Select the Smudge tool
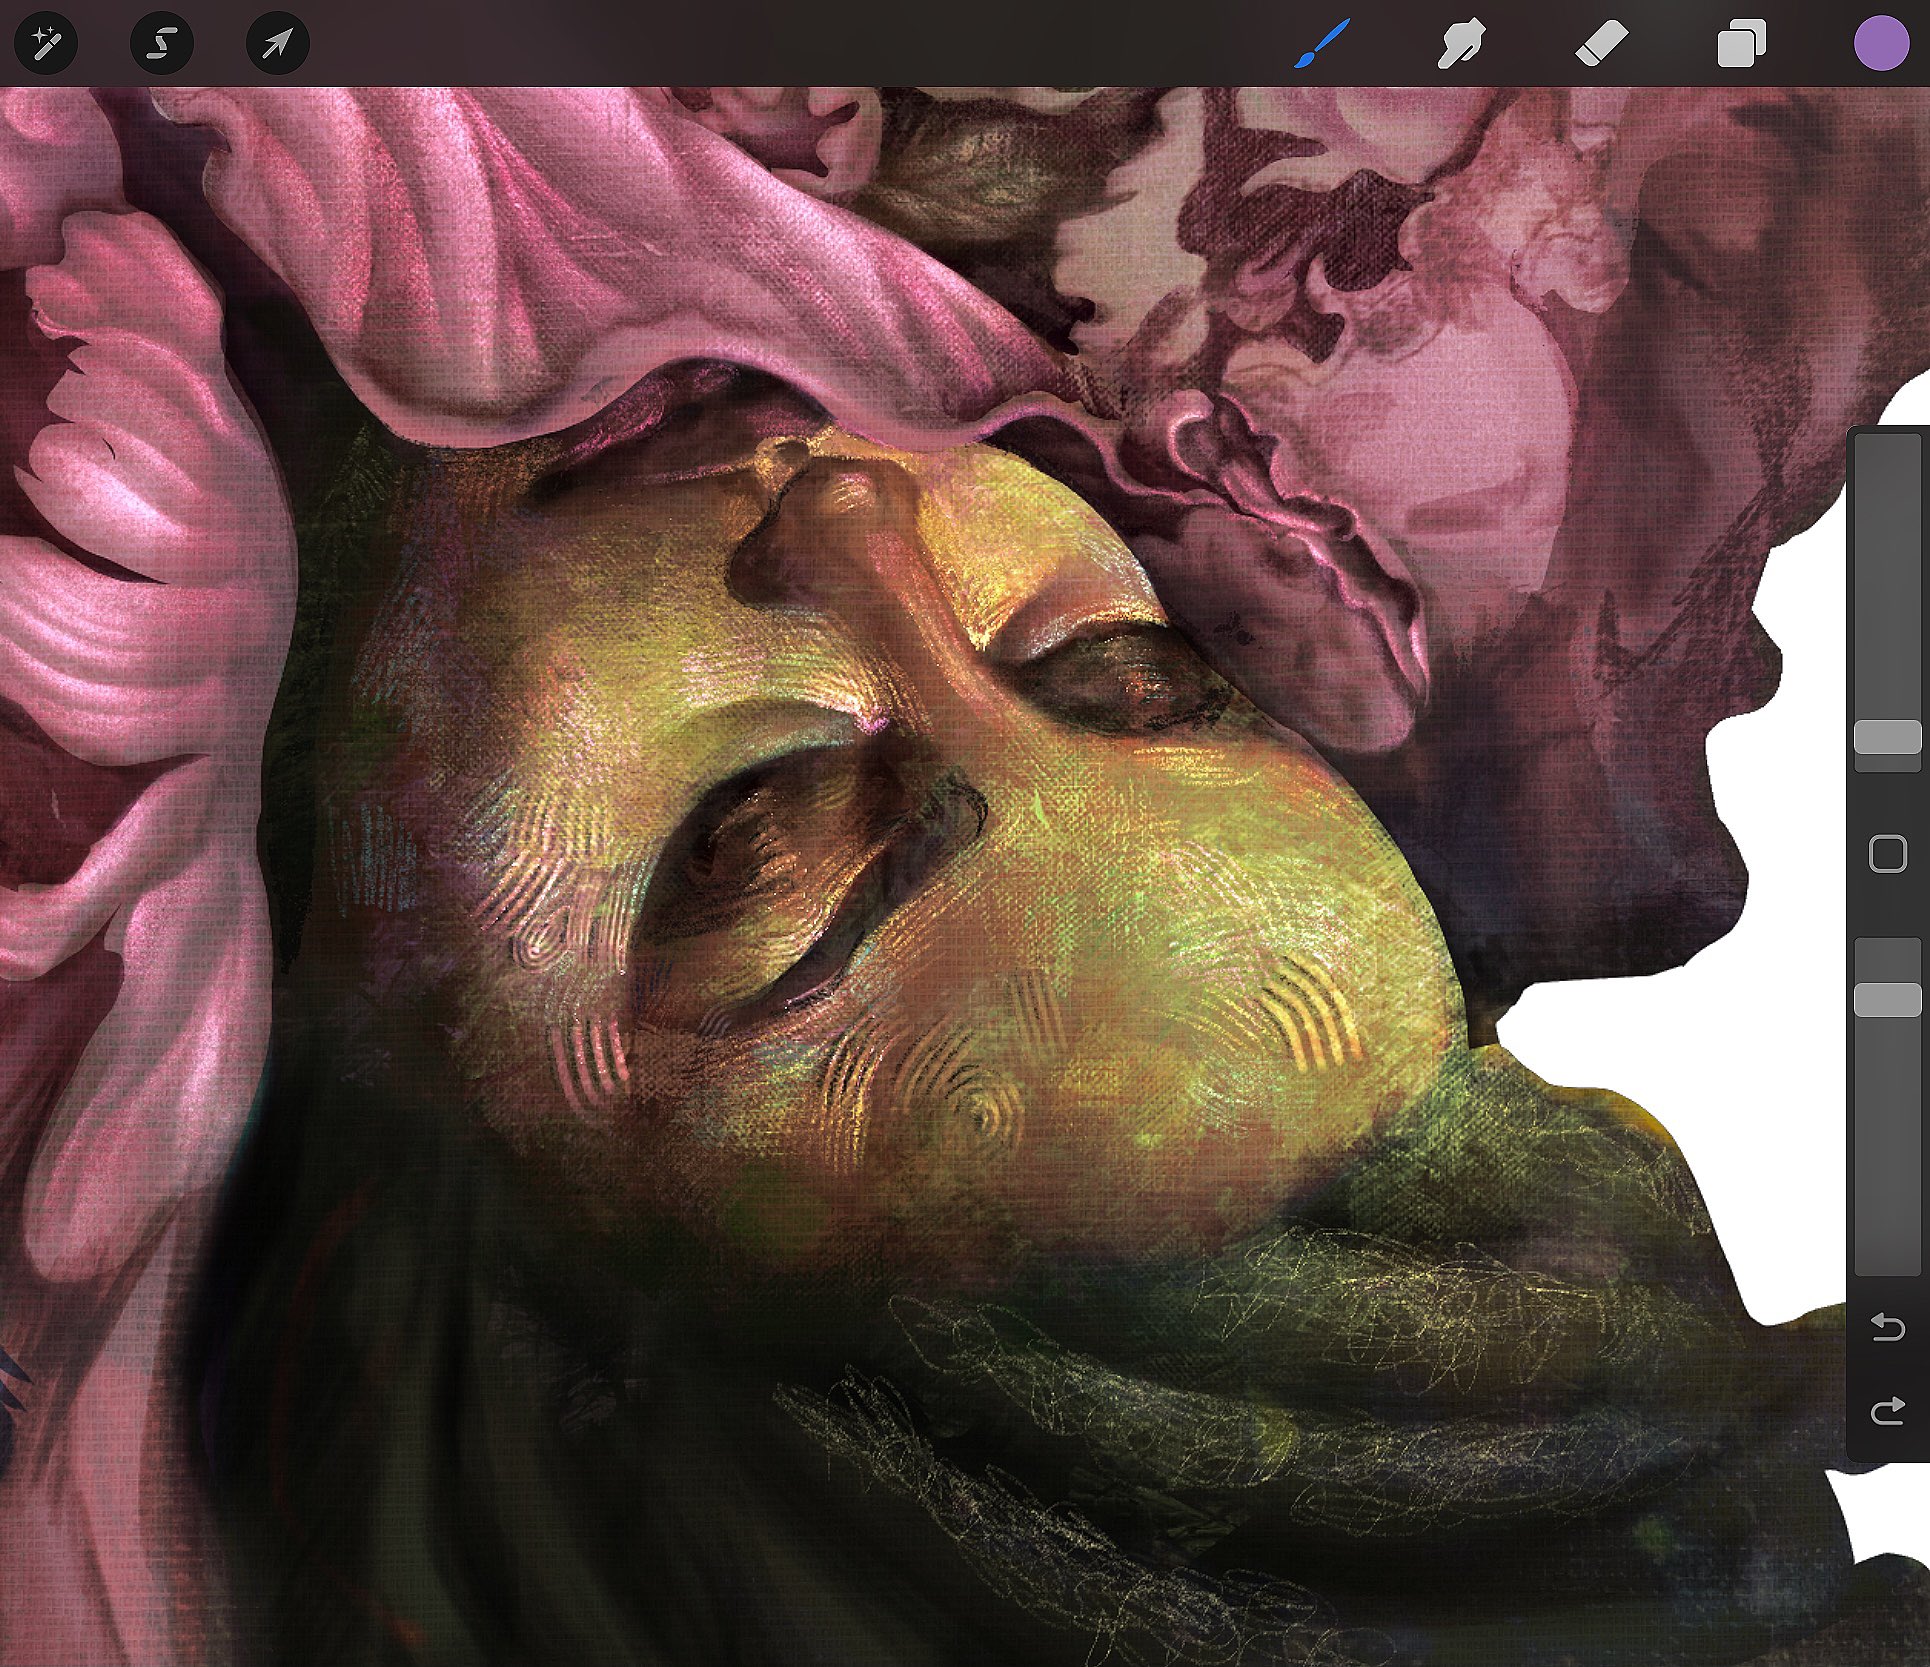Viewport: 1930px width, 1667px height. coord(1461,44)
